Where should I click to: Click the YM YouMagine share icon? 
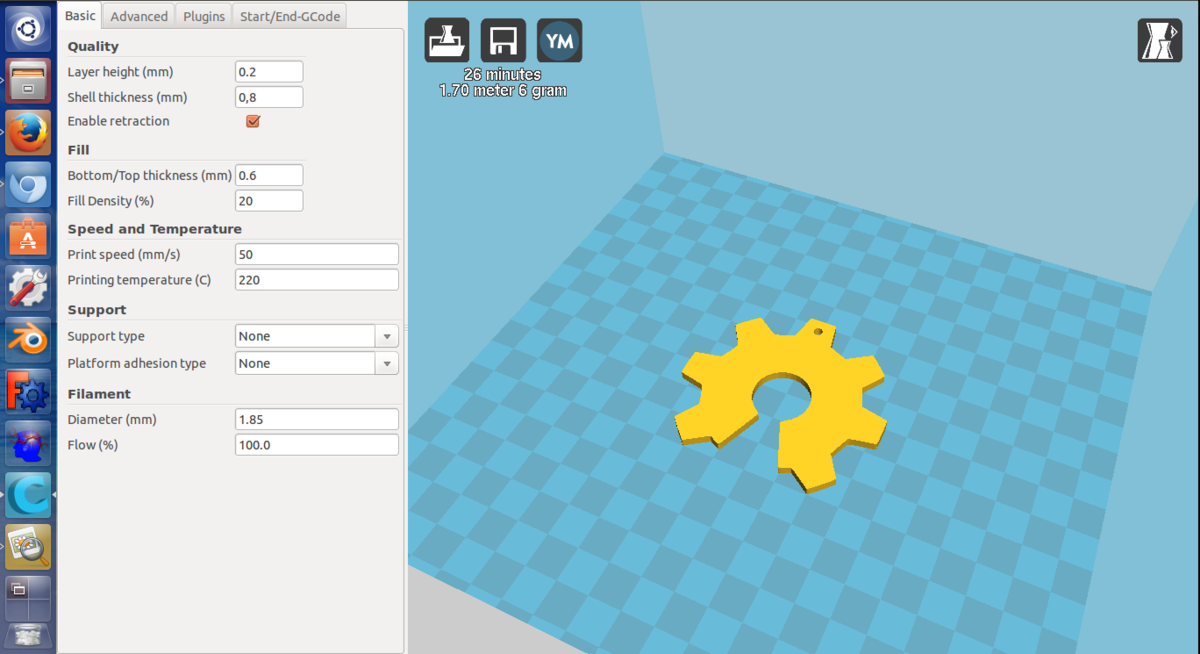pos(559,41)
